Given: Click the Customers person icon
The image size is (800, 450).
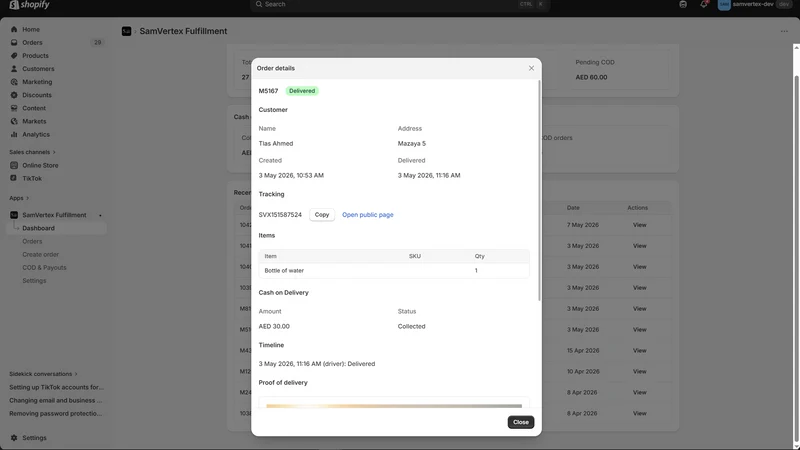Looking at the screenshot, I should (14, 69).
